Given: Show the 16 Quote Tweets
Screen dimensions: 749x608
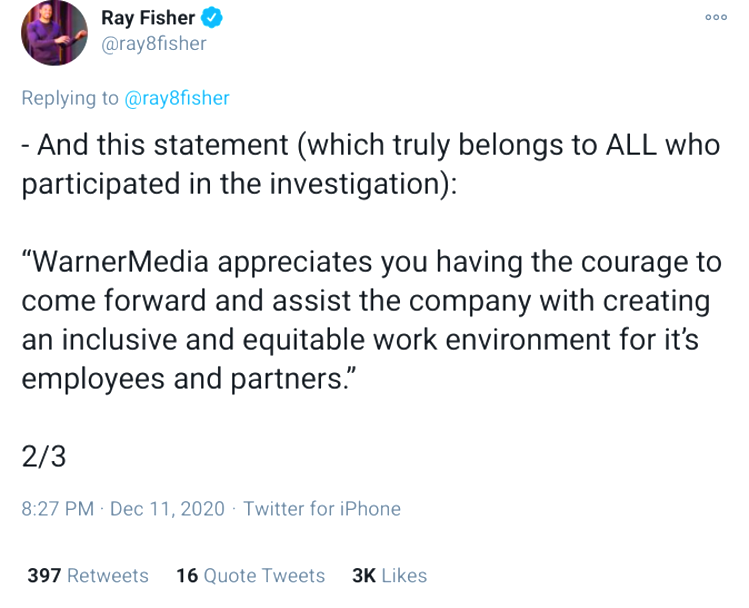Looking at the screenshot, I should click(x=250, y=576).
